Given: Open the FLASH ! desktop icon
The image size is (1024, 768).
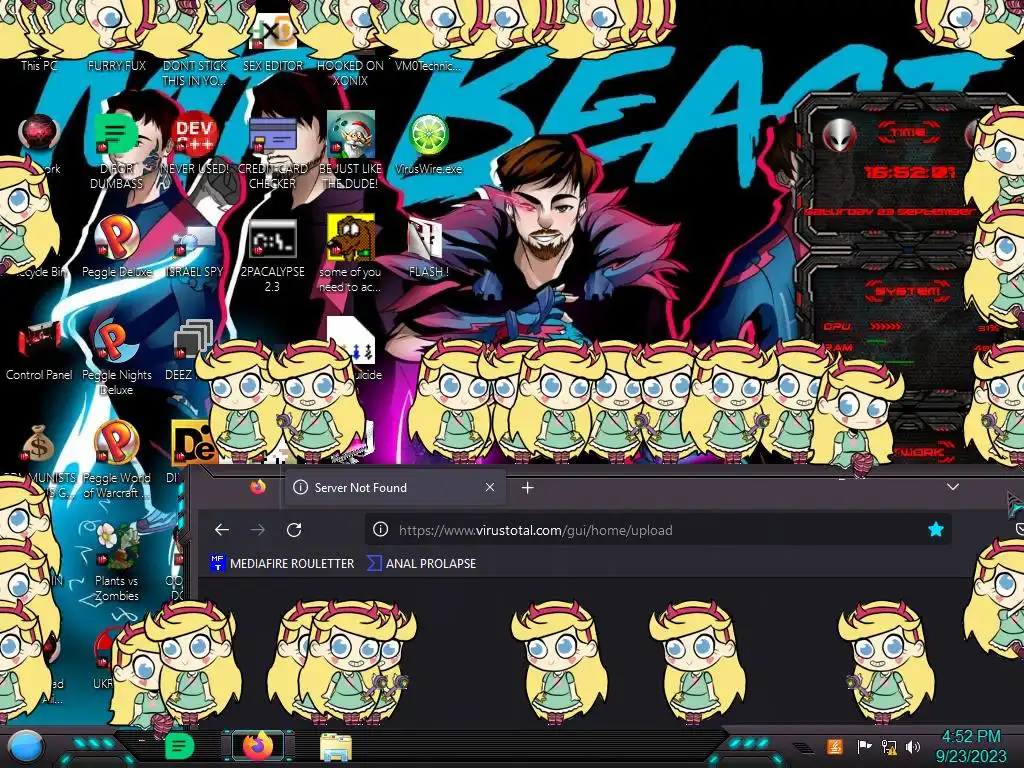Looking at the screenshot, I should pyautogui.click(x=428, y=249).
